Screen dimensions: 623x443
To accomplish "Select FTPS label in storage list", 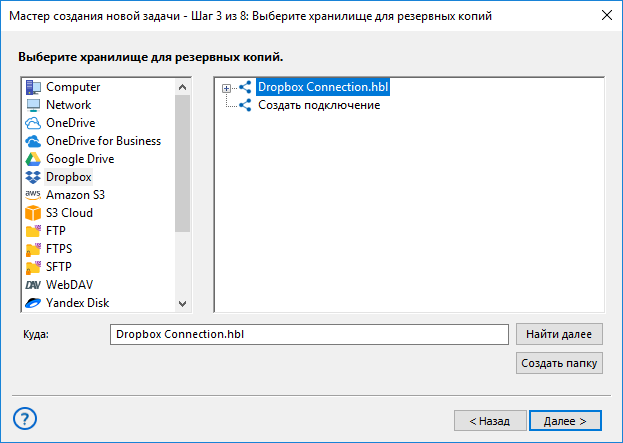I will point(59,249).
